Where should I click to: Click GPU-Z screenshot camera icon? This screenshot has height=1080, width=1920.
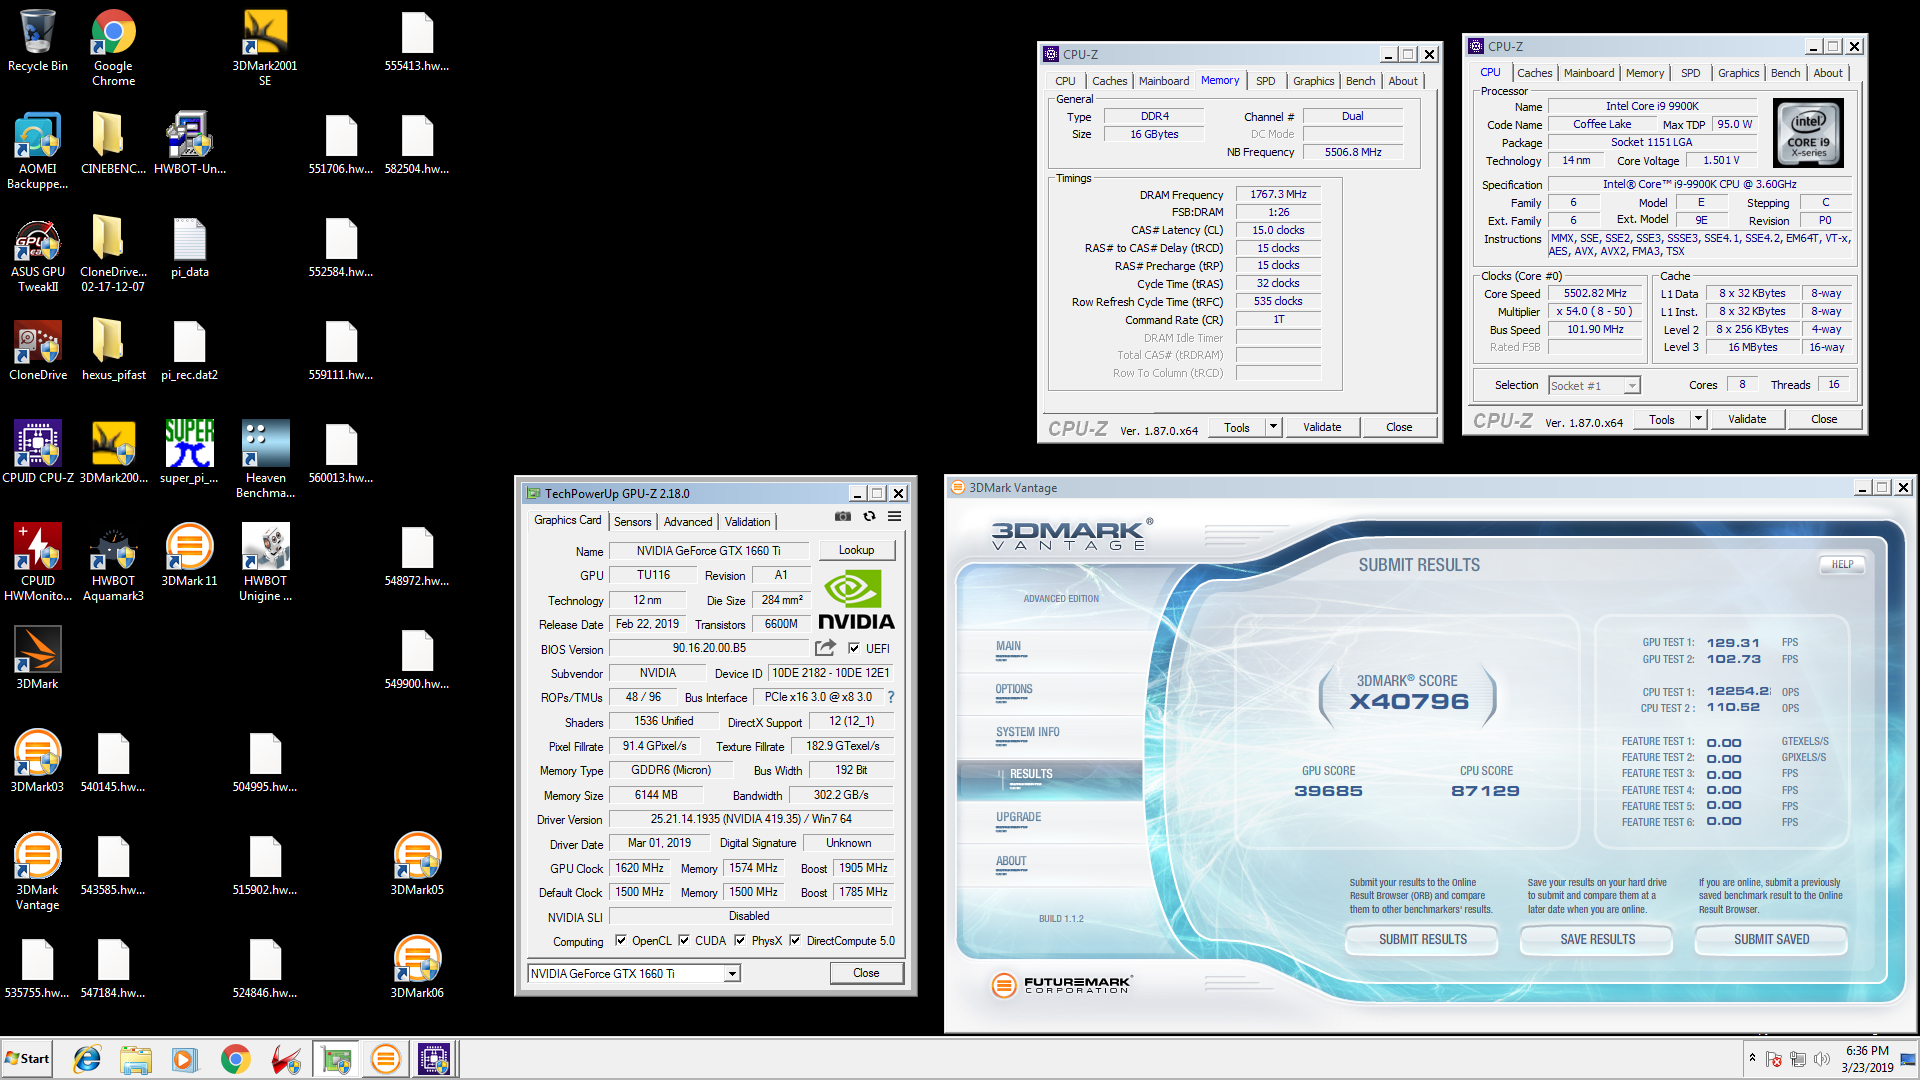[843, 517]
